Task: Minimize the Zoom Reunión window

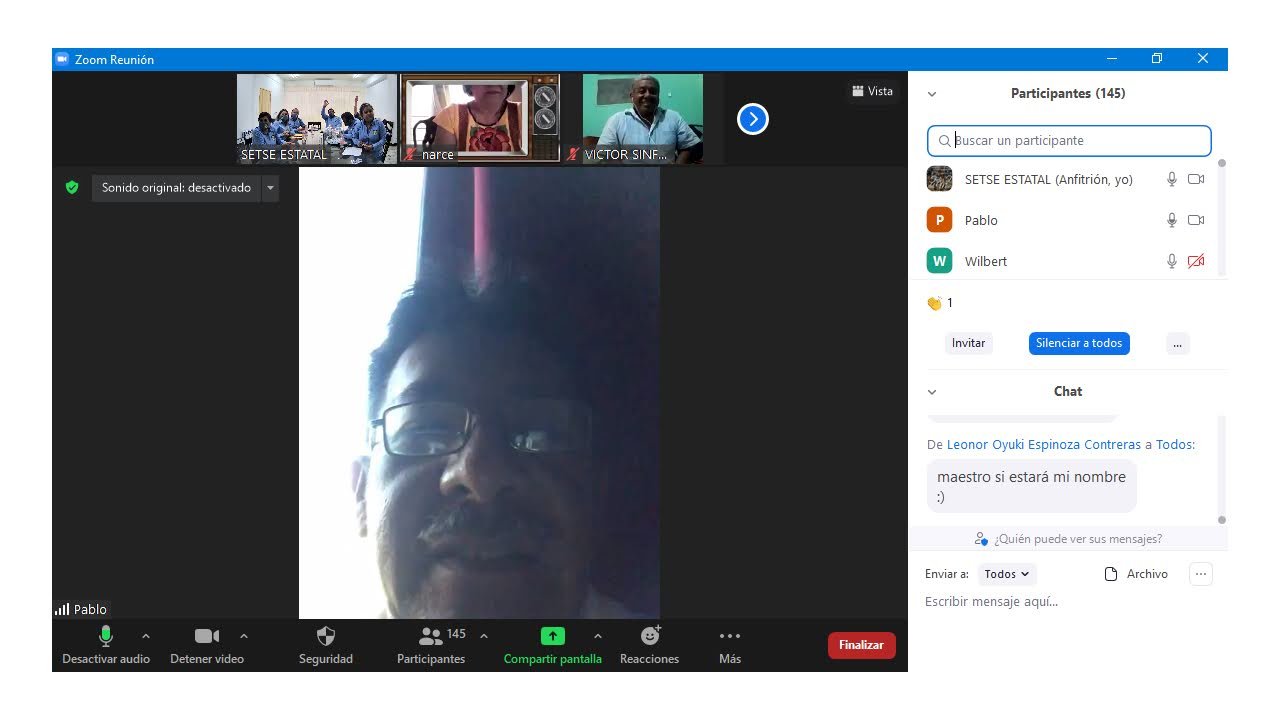Action: point(1112,59)
